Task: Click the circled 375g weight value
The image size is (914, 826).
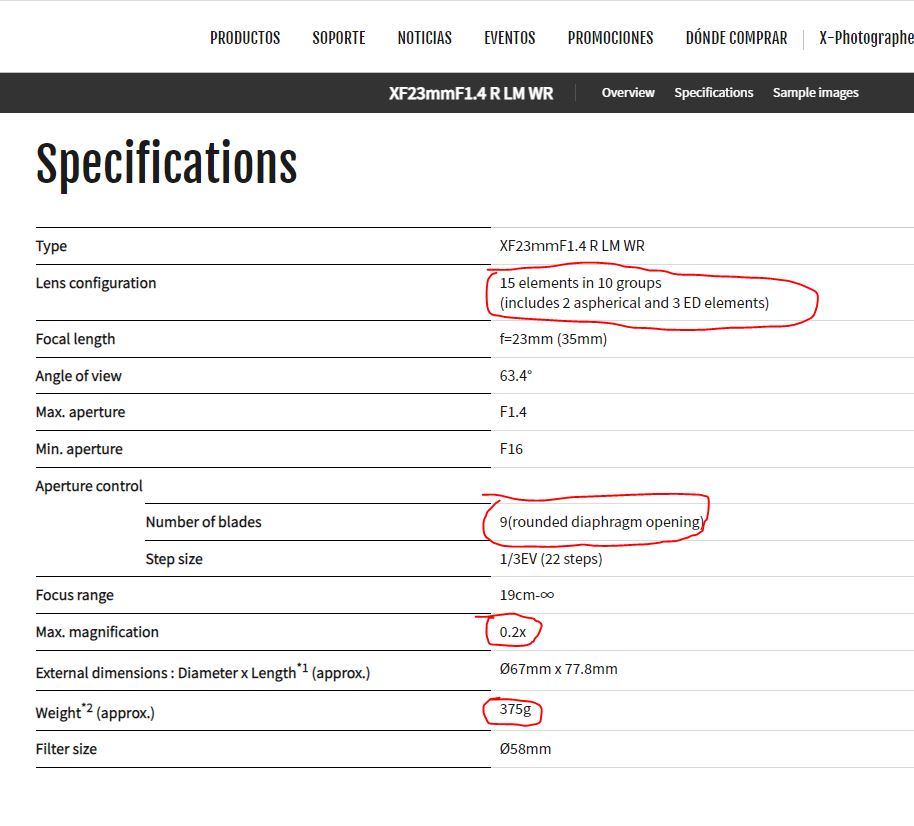Action: [x=514, y=711]
